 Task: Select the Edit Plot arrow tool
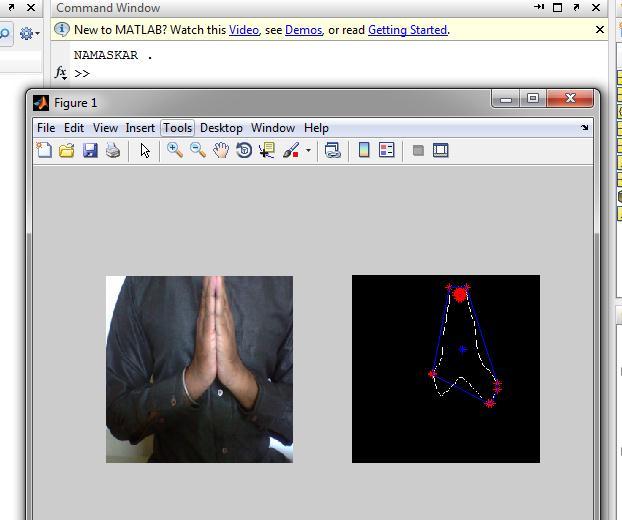click(x=145, y=151)
